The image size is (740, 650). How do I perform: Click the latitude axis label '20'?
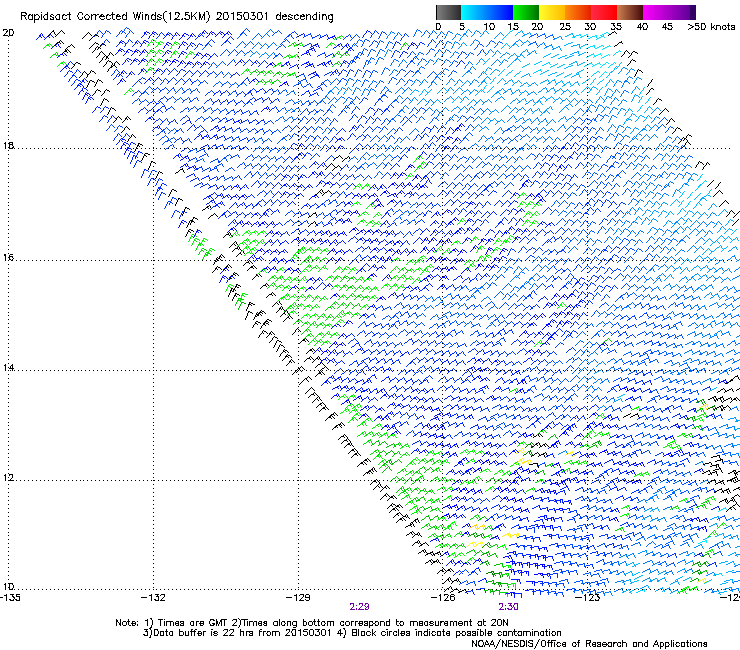click(x=8, y=33)
